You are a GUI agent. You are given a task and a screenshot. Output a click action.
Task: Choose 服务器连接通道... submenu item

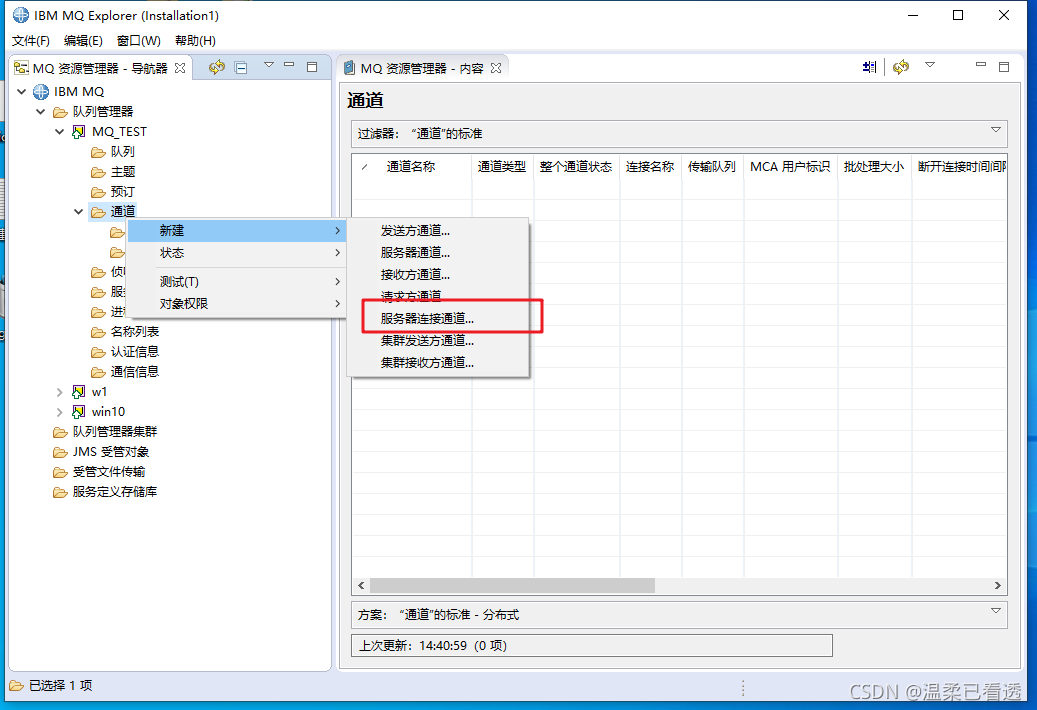click(438, 319)
